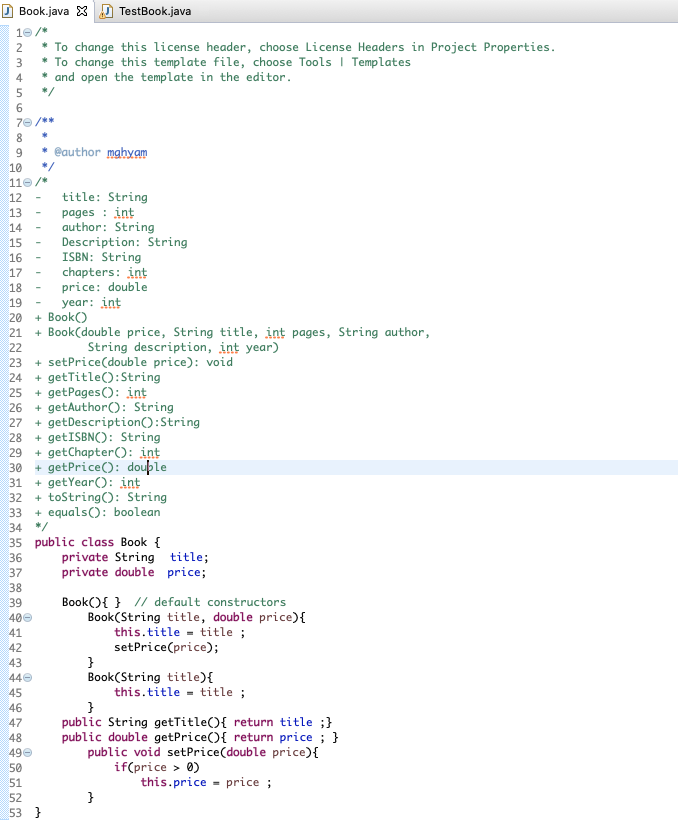Click 'this.price = price ;' assignment
Viewport: 678px width, 839px height.
[x=206, y=782]
